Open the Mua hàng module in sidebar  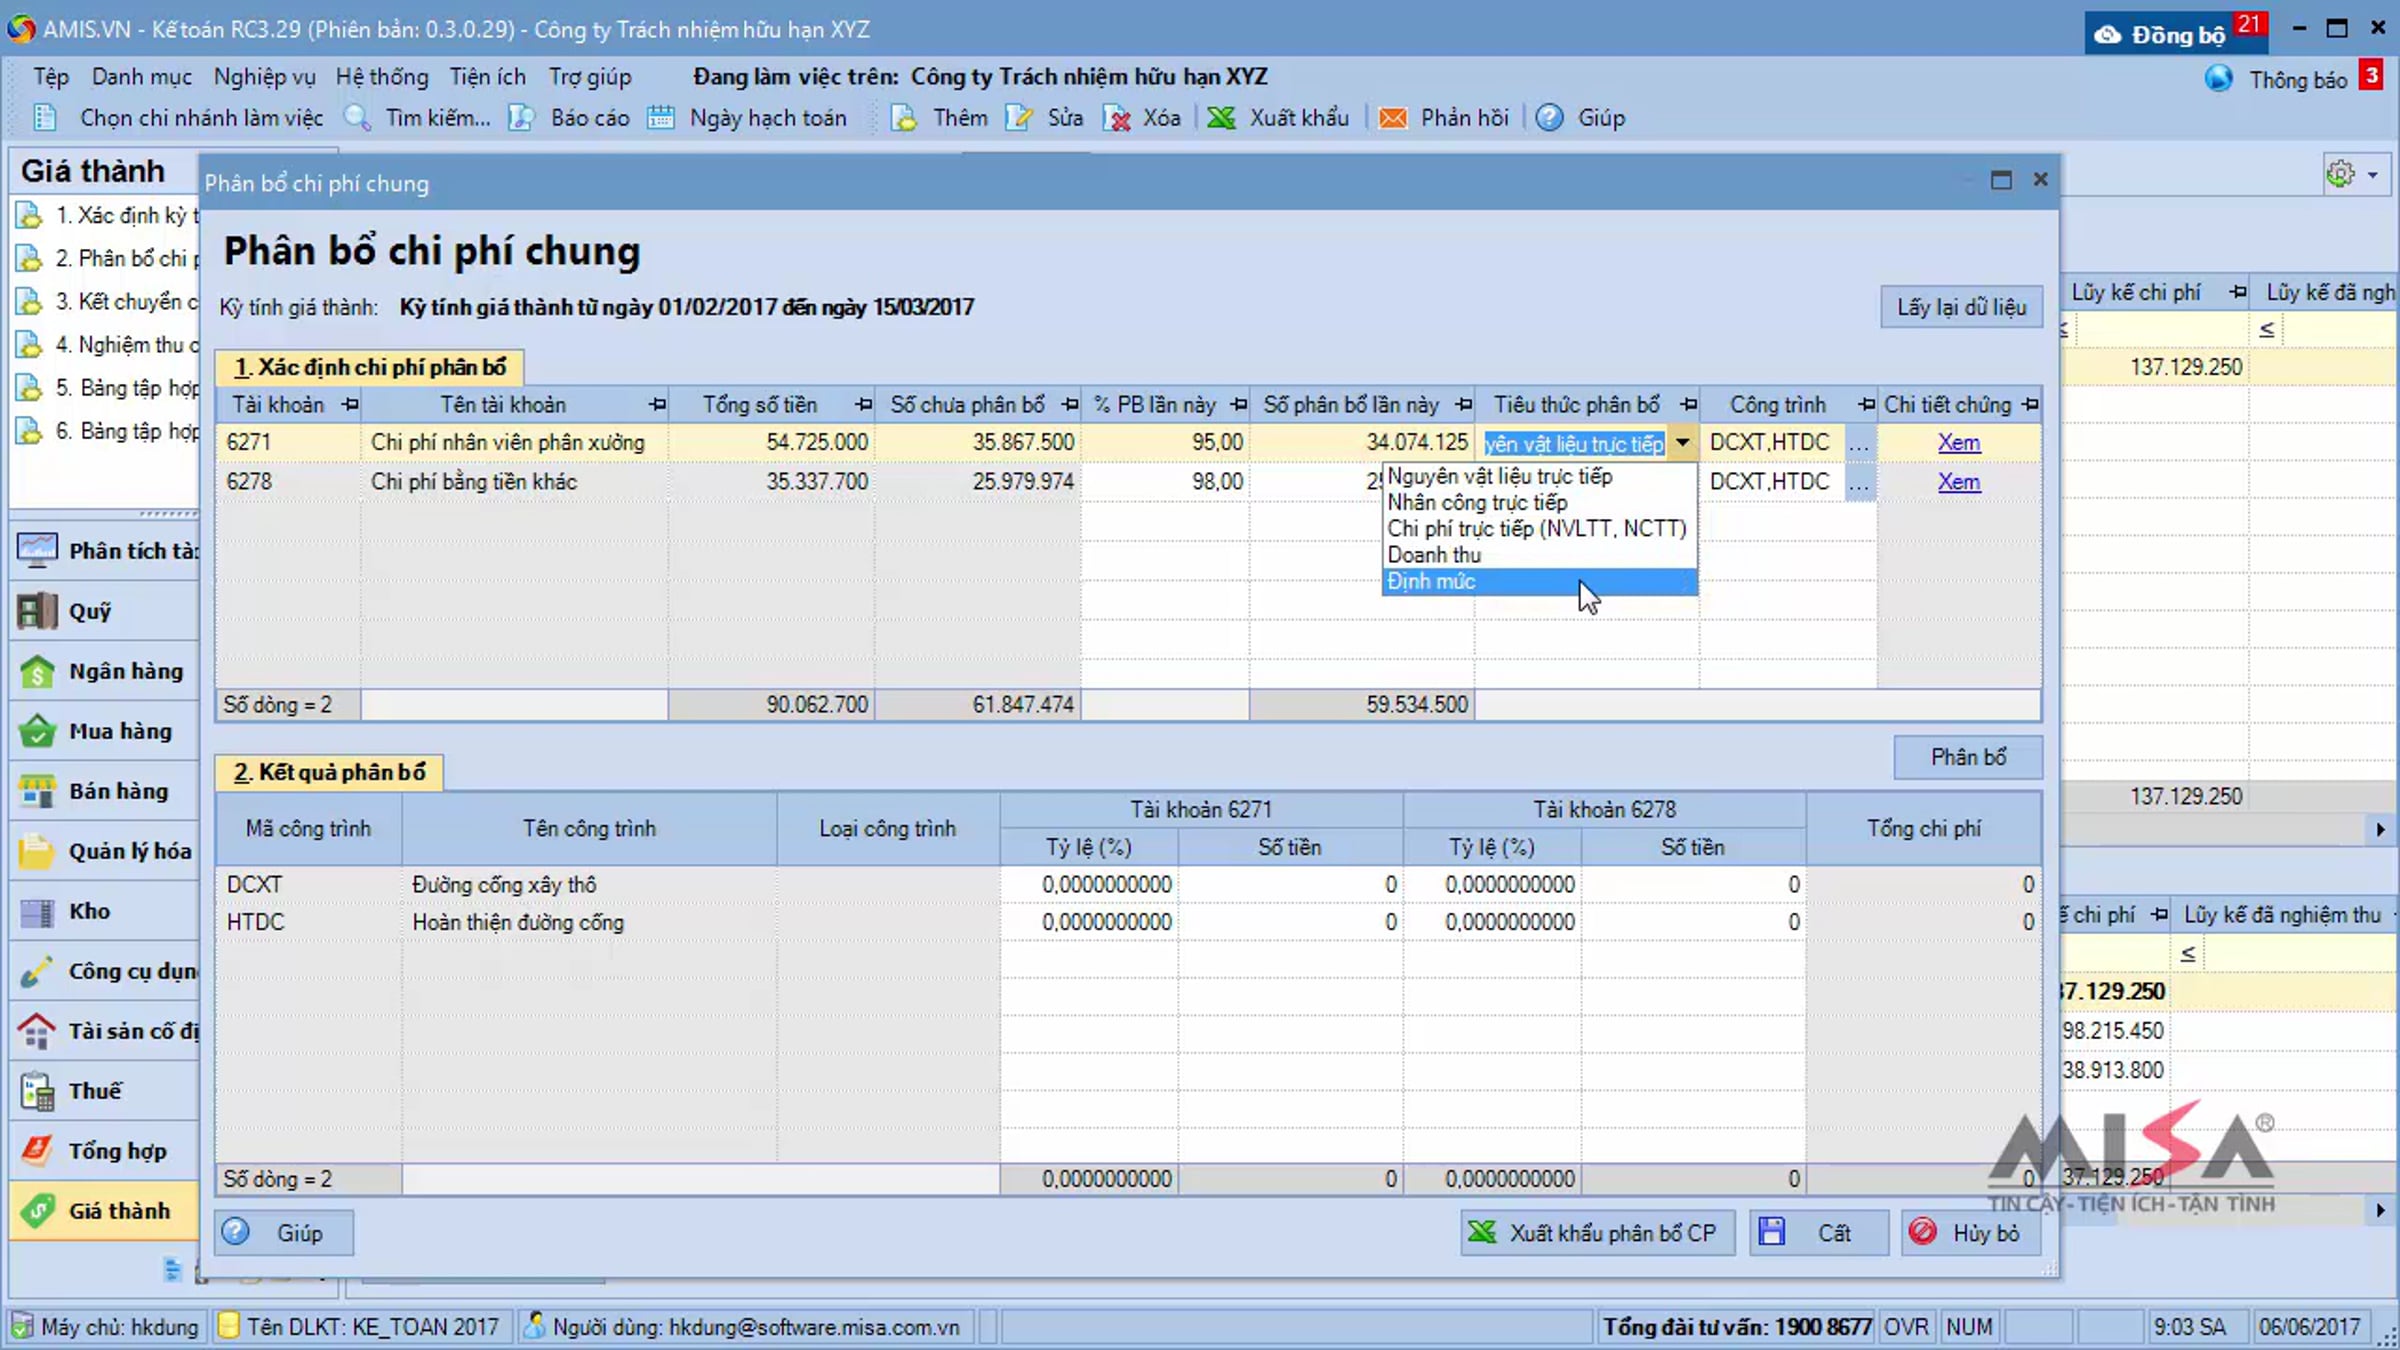pos(105,731)
